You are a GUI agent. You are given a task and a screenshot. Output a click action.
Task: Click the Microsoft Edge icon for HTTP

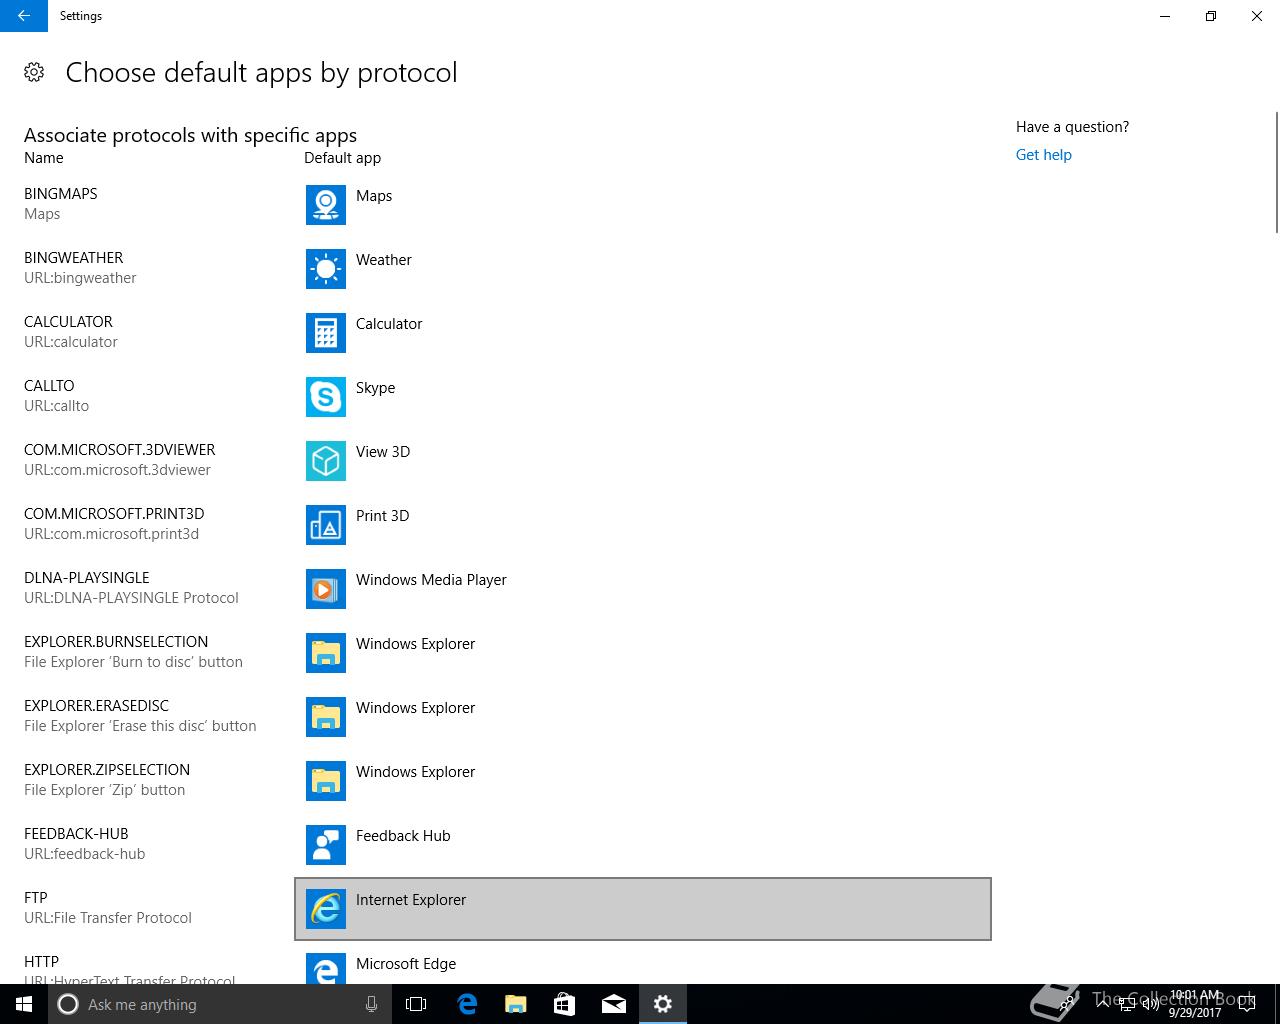tap(326, 969)
